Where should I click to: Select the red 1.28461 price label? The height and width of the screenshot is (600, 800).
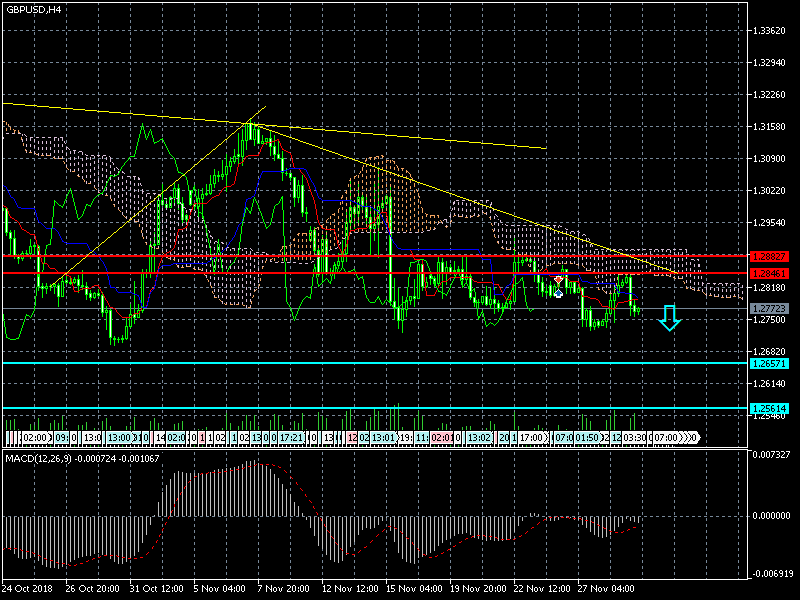[x=769, y=272]
